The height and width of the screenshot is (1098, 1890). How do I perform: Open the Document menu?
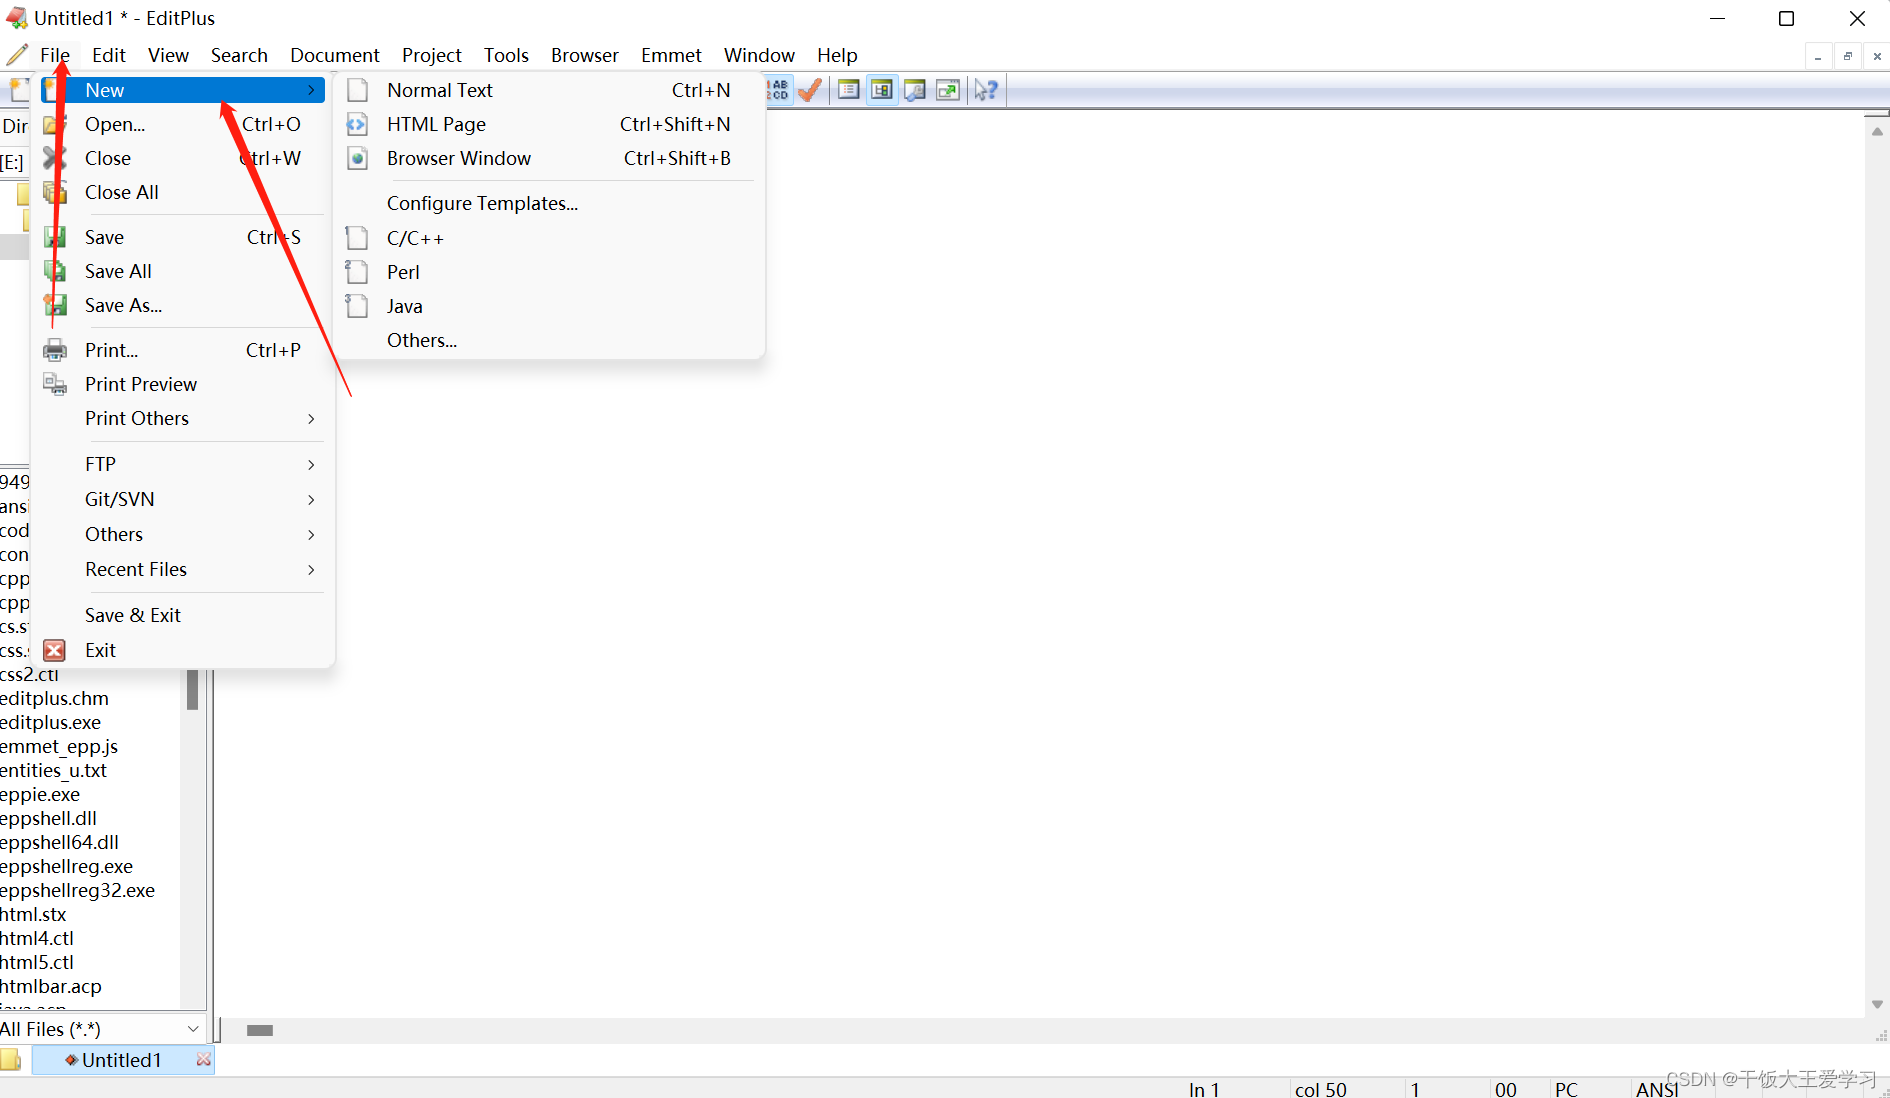point(335,55)
